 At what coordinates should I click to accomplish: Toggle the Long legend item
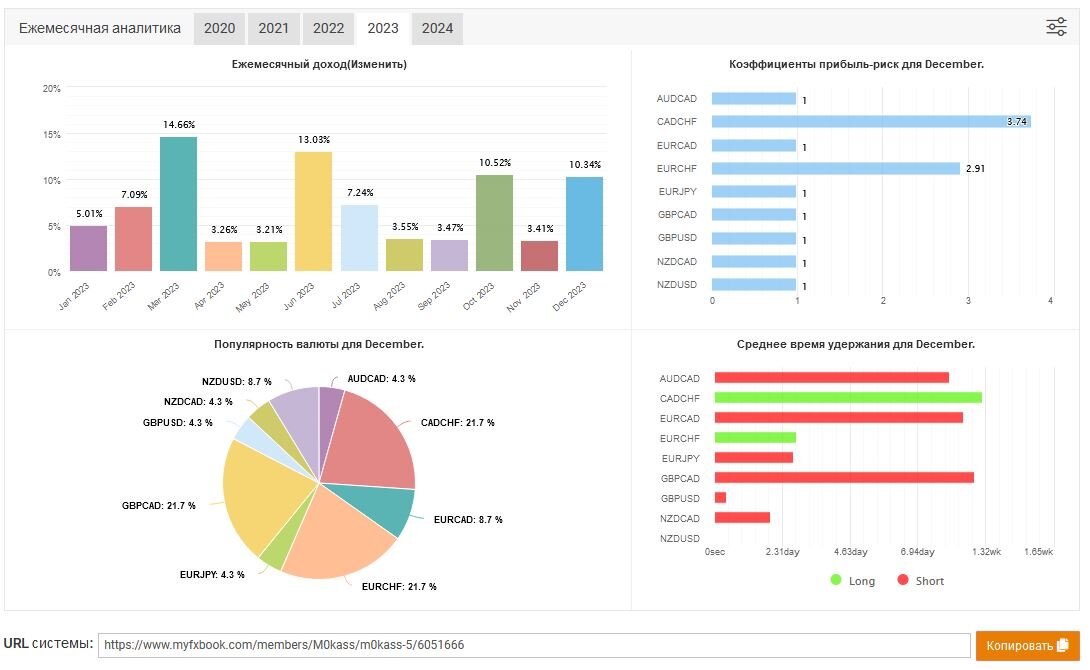coord(853,580)
